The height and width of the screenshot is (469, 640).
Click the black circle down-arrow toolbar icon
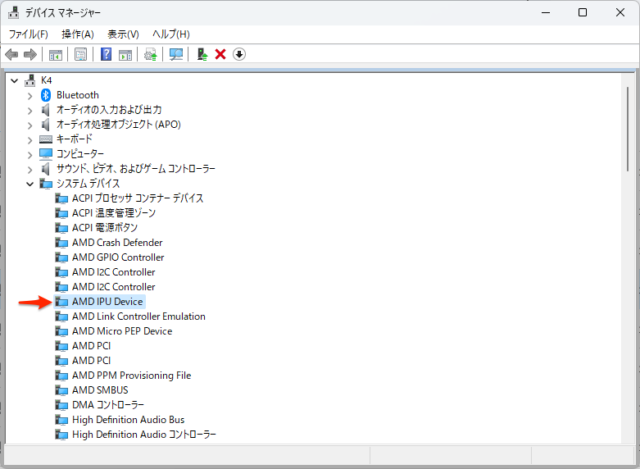click(239, 54)
